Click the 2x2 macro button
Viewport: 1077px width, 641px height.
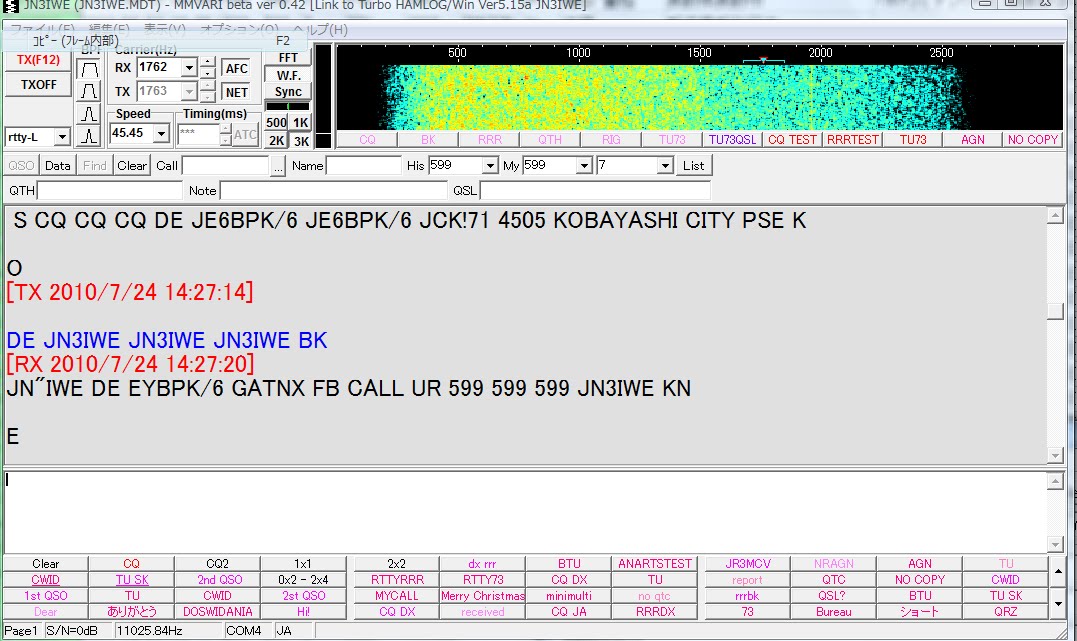pos(397,564)
